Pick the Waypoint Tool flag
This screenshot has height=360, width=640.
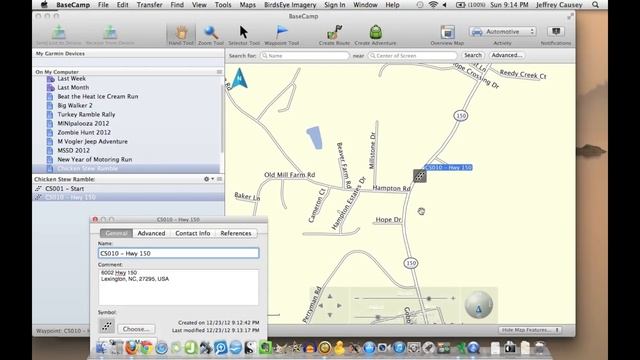pyautogui.click(x=282, y=34)
